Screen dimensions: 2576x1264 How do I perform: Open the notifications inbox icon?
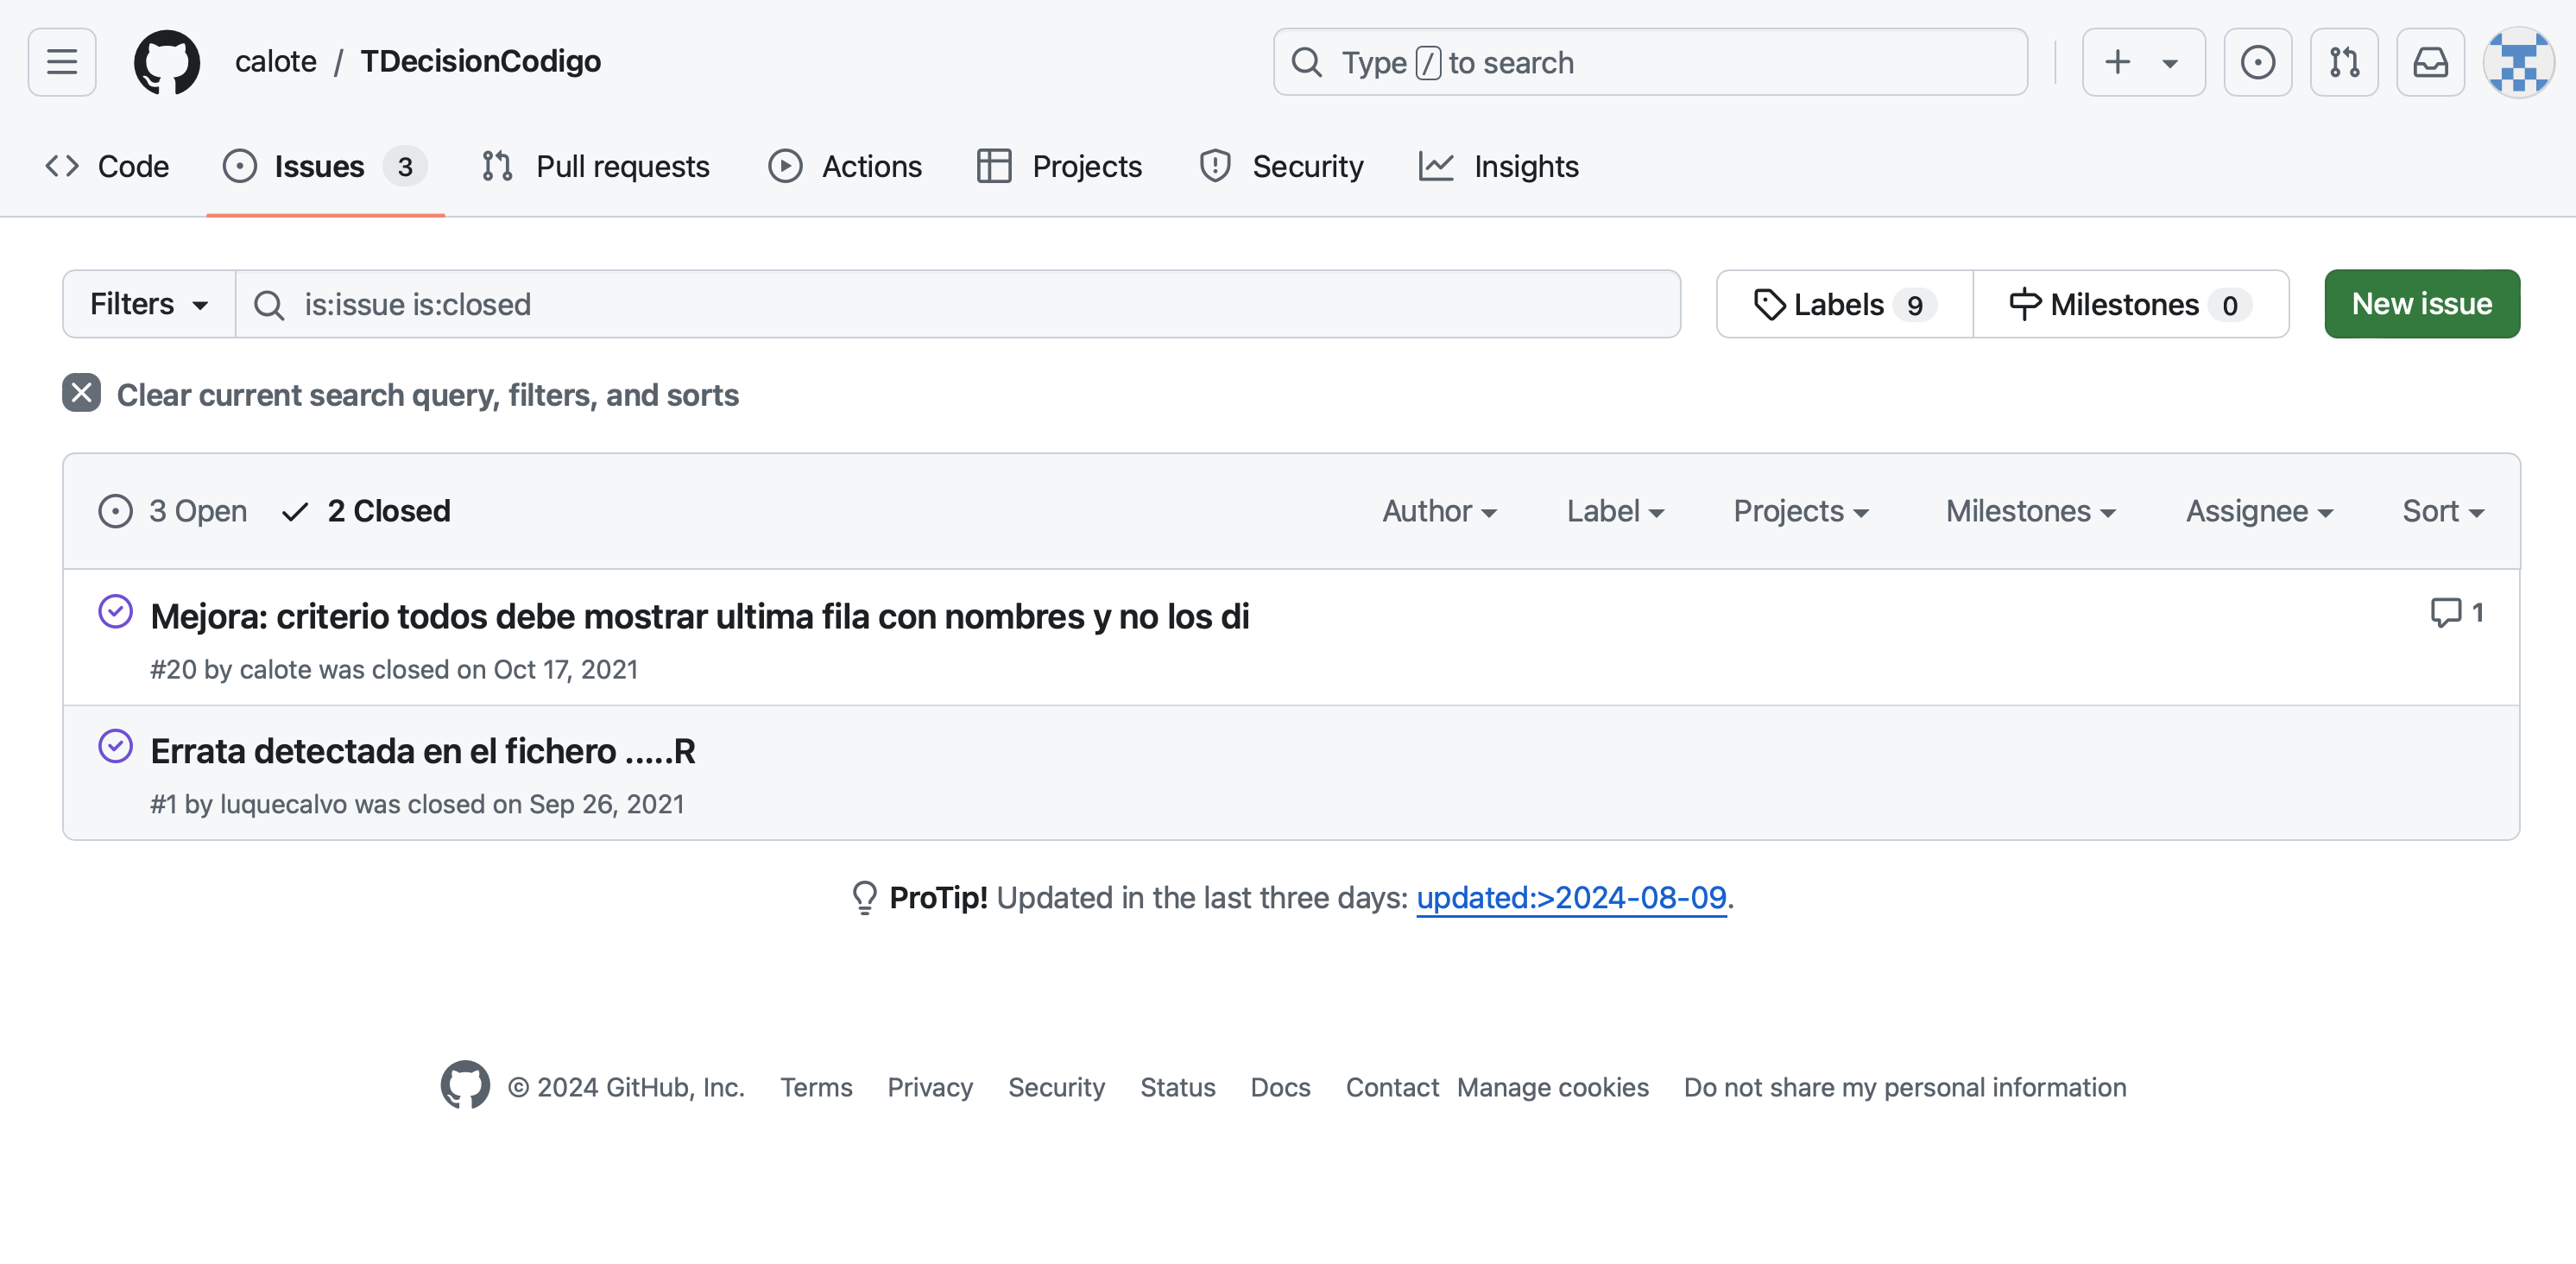coord(2430,62)
